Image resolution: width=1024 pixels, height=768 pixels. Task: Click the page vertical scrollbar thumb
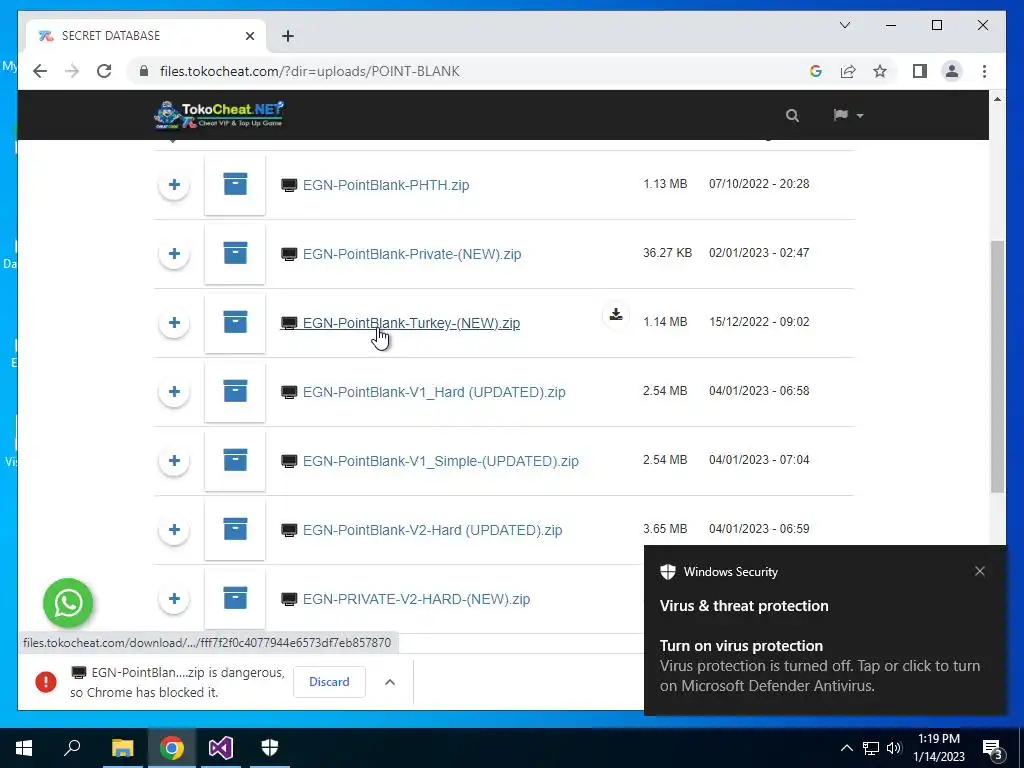pyautogui.click(x=997, y=366)
